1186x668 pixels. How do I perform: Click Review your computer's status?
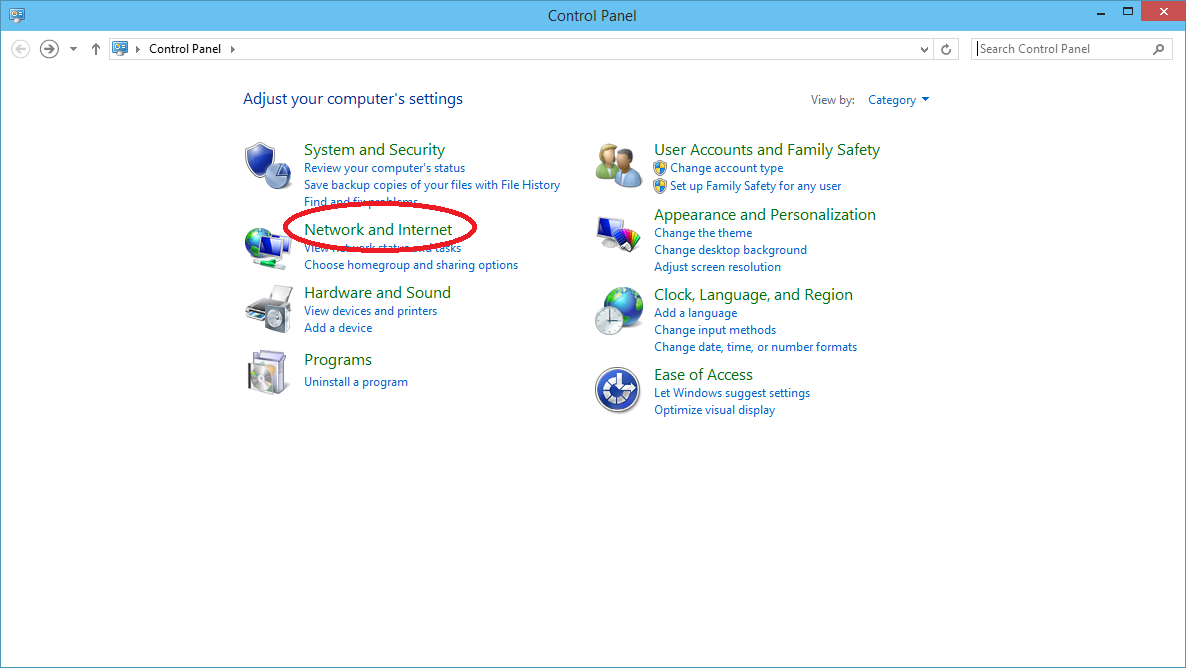coord(384,168)
